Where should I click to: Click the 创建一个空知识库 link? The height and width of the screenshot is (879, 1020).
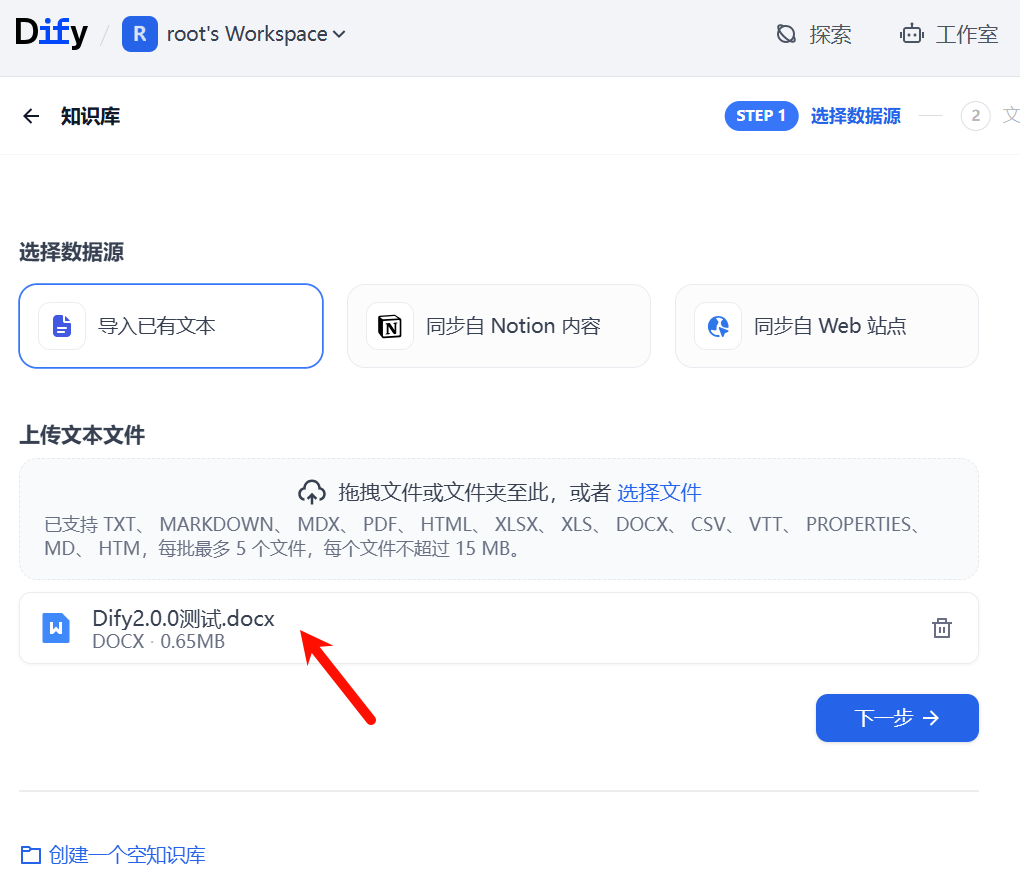pyautogui.click(x=127, y=855)
